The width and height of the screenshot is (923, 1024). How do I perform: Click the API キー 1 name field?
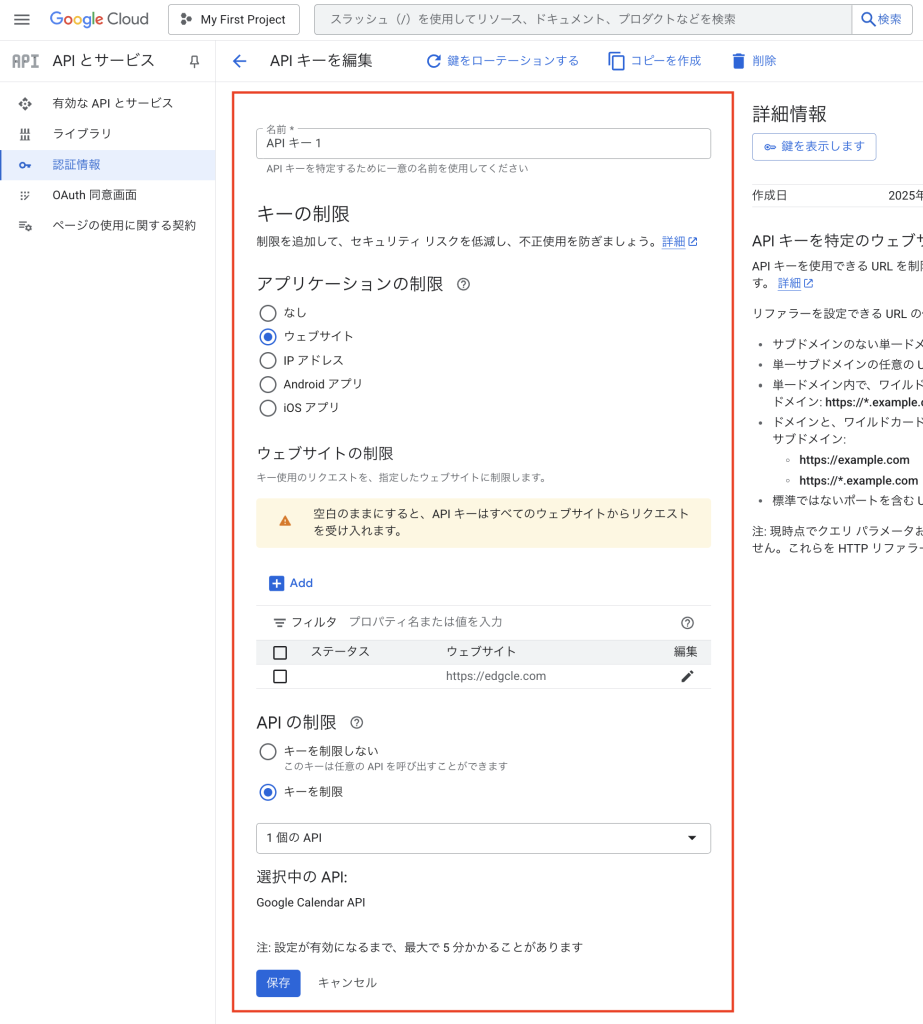point(483,144)
